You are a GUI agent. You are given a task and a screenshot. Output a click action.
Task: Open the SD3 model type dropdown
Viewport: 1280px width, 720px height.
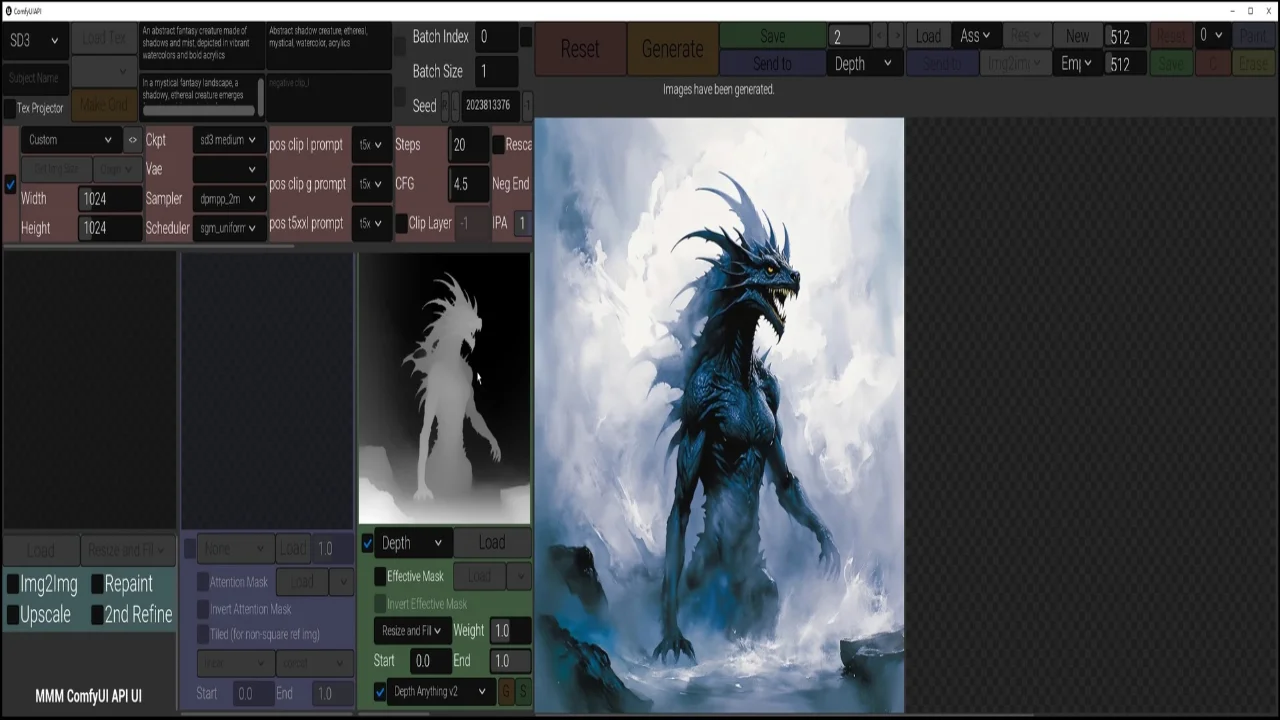point(34,40)
